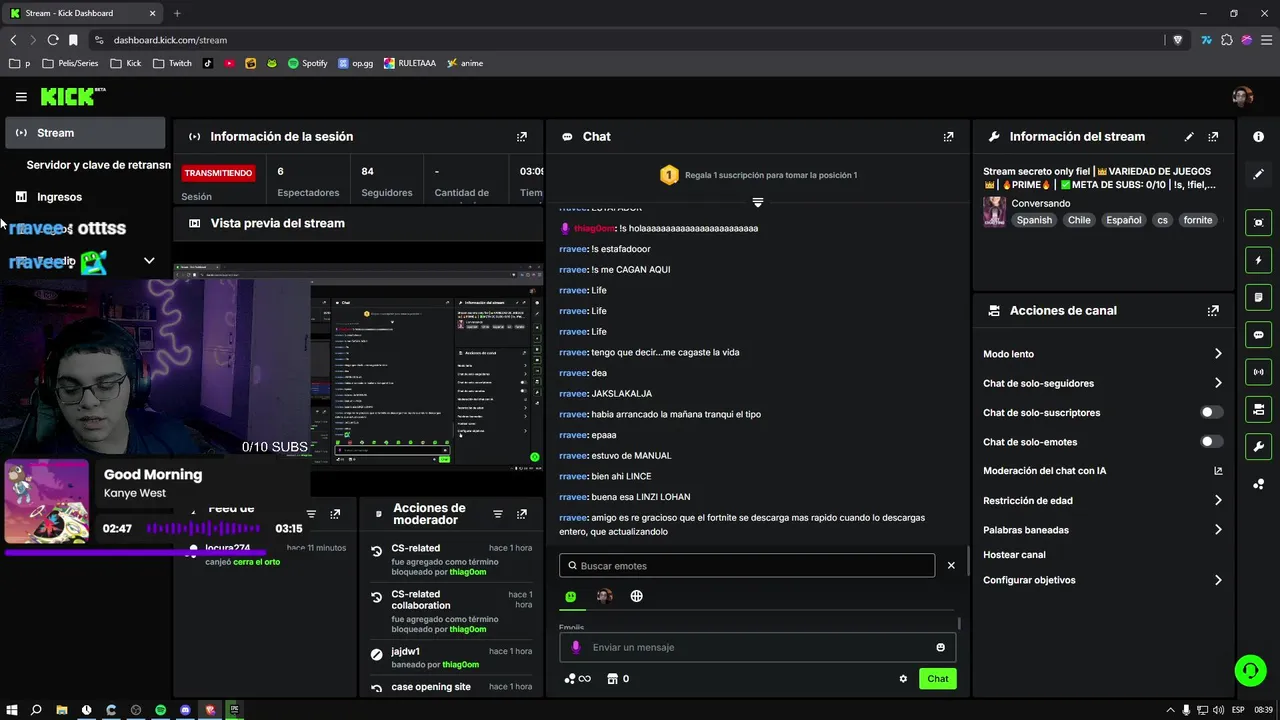Image resolution: width=1280 pixels, height=720 pixels.
Task: Open Windows Start menu
Action: point(12,710)
